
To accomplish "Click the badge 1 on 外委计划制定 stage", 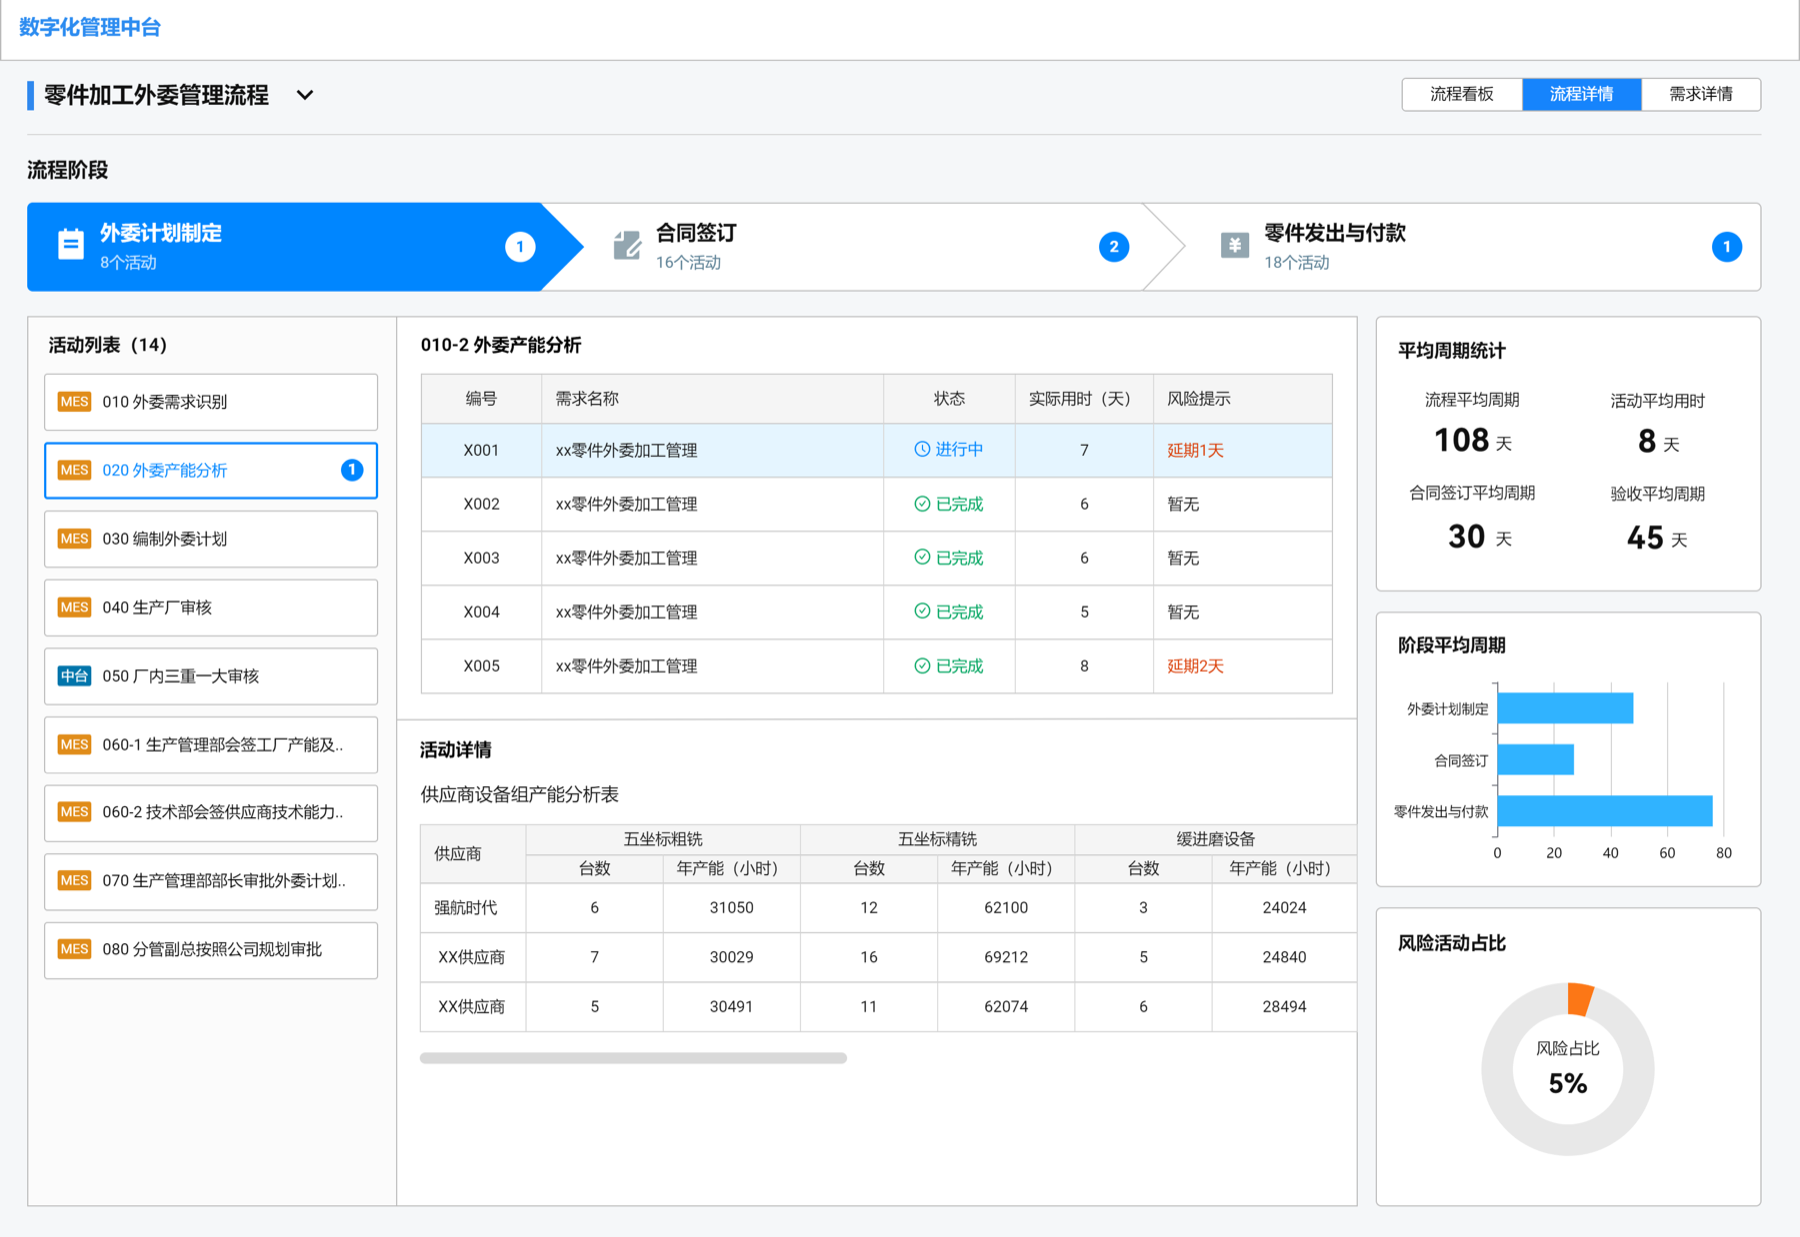I will [x=520, y=247].
